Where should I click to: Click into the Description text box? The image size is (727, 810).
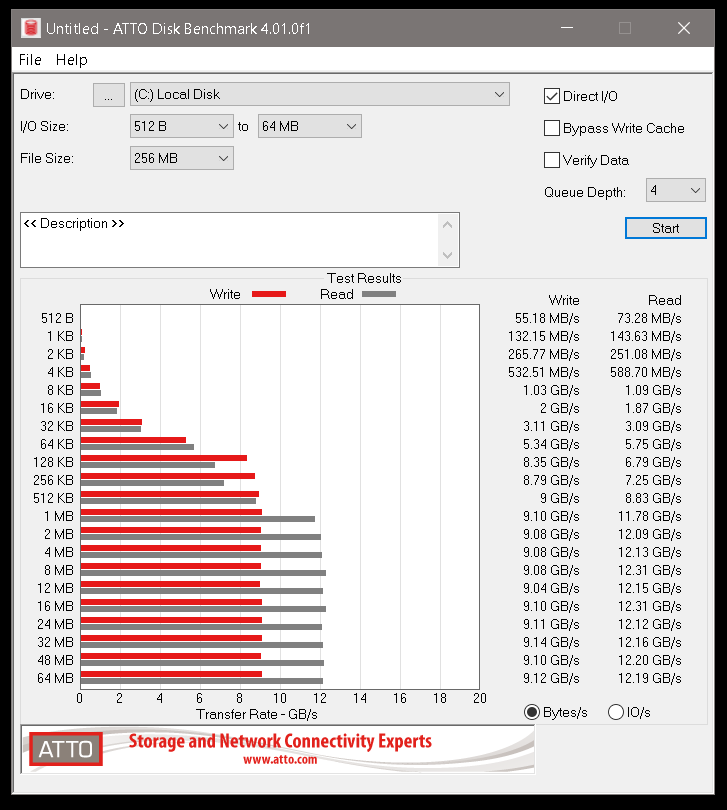pos(229,240)
